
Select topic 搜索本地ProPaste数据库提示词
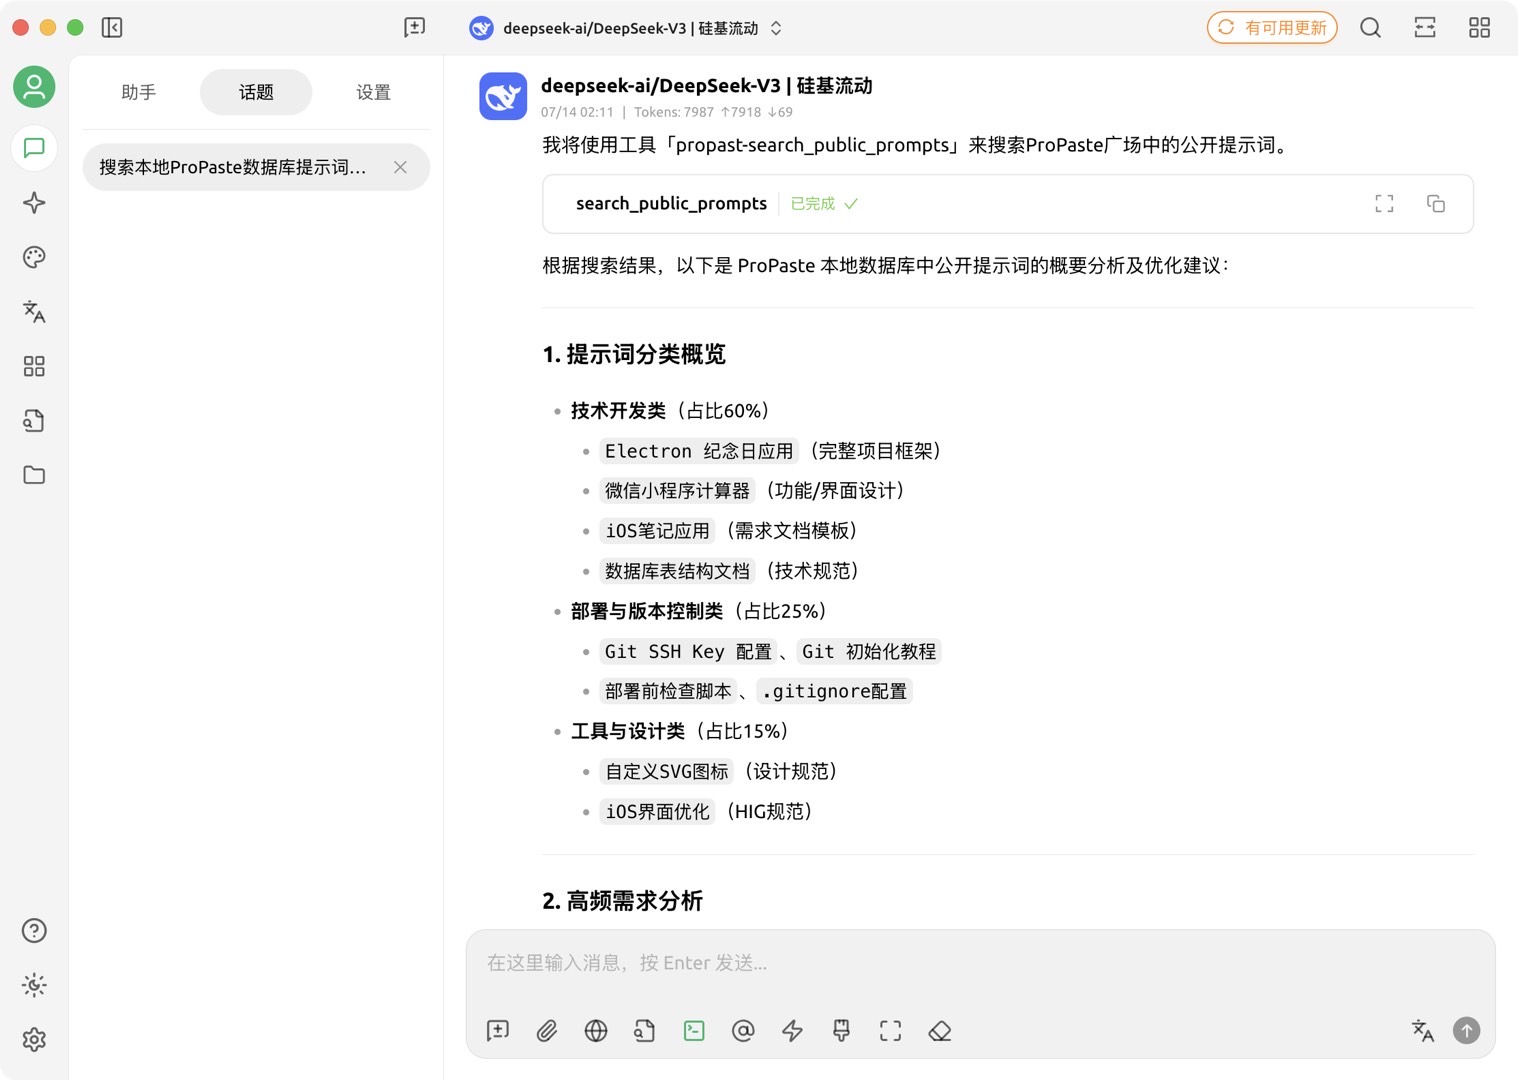coord(256,167)
